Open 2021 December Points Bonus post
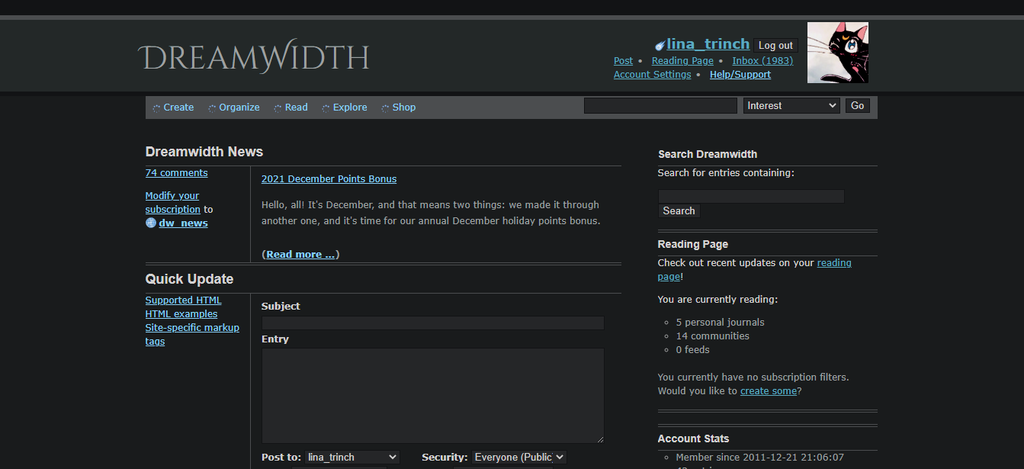 pos(328,179)
